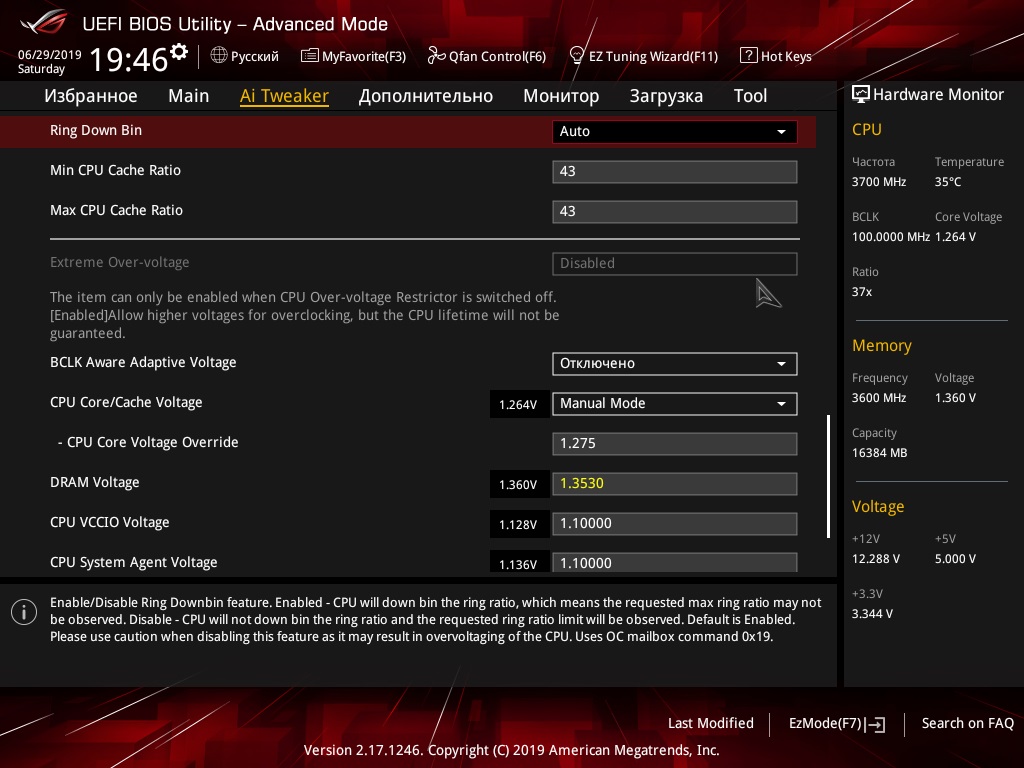Click the 3700 MHz CPU frequency value
The image size is (1024, 768).
tap(879, 182)
